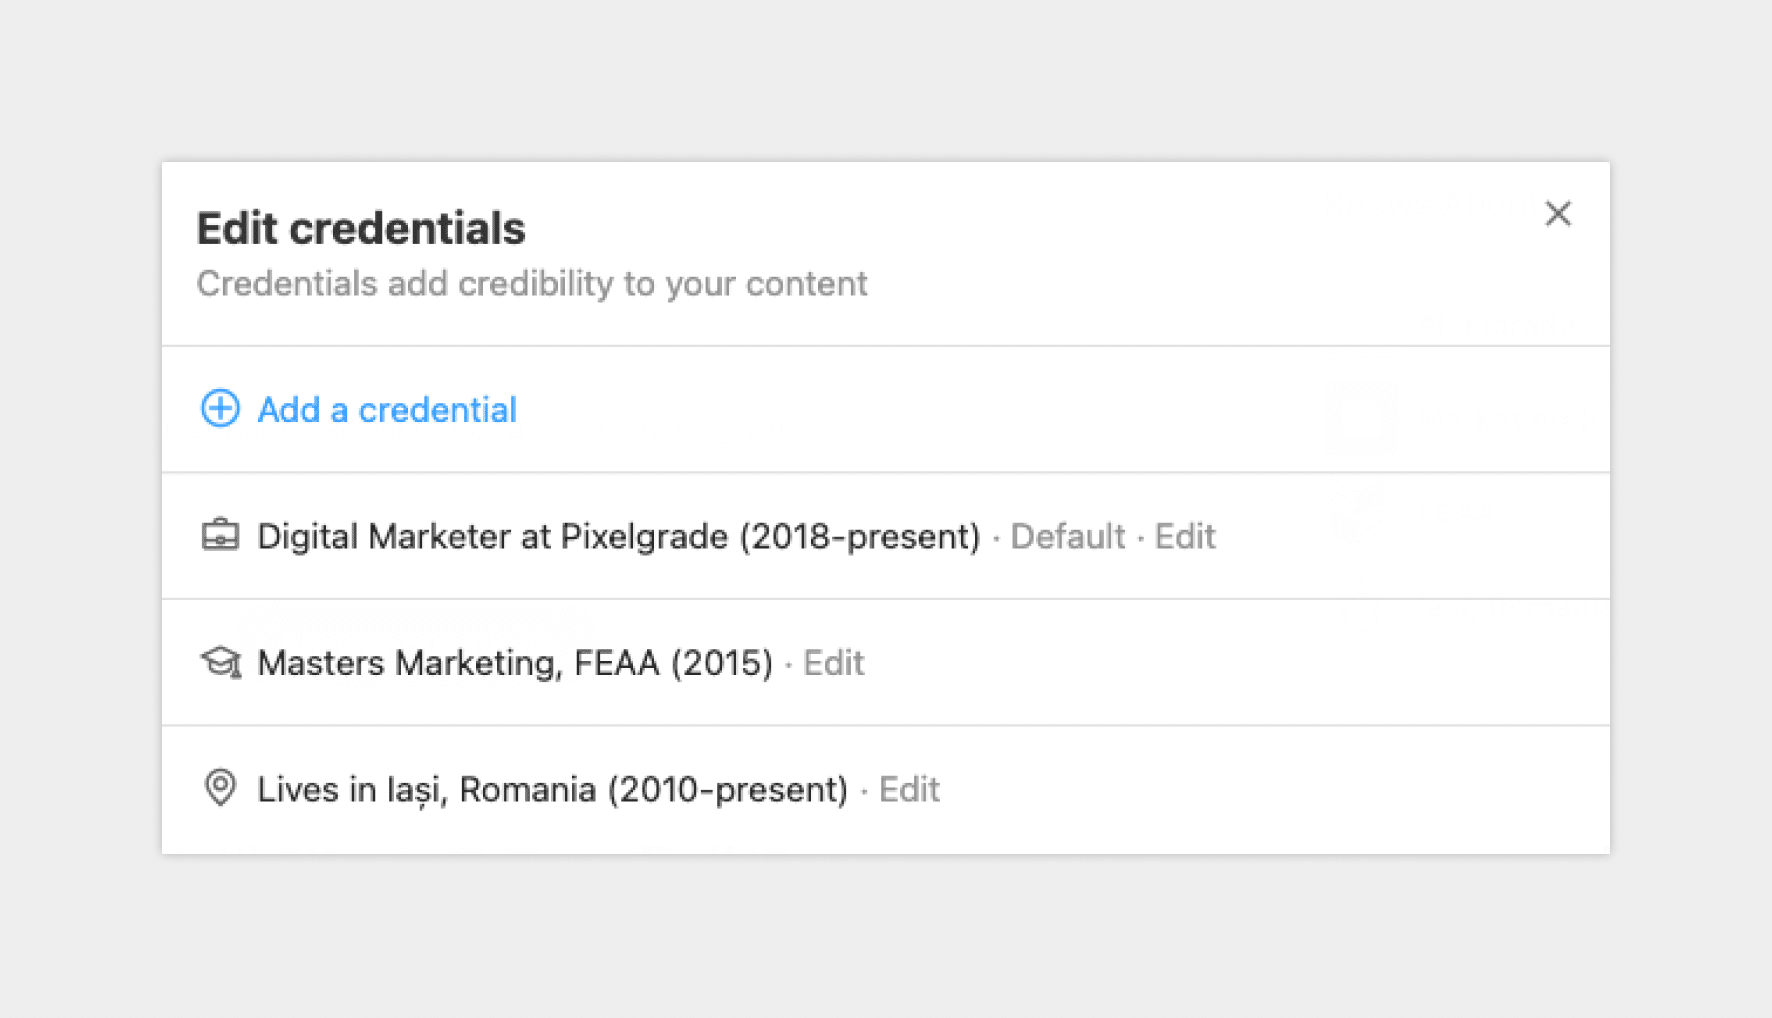Edit the Digital Marketer at Pixelgrade credential
Image resolution: width=1772 pixels, height=1018 pixels.
point(1185,537)
